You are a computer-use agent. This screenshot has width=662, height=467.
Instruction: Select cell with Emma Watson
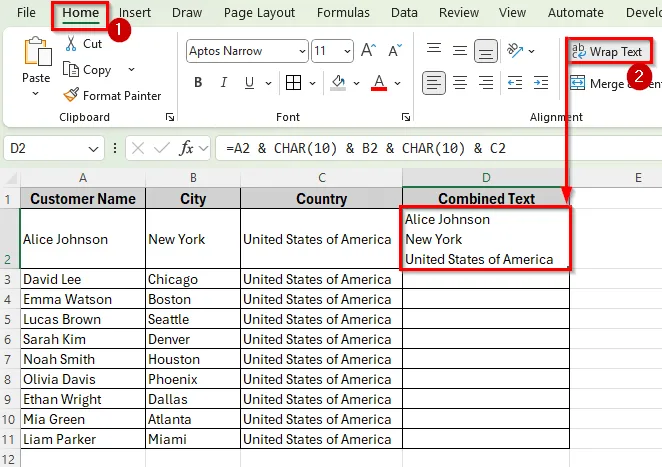click(83, 299)
